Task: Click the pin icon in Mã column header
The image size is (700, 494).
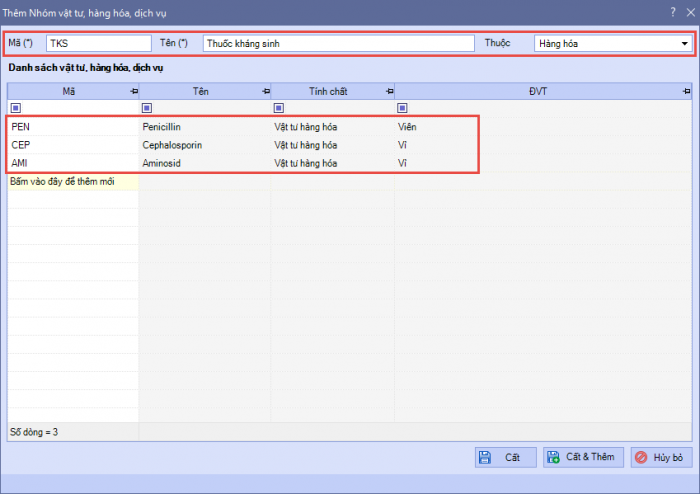Action: (134, 91)
